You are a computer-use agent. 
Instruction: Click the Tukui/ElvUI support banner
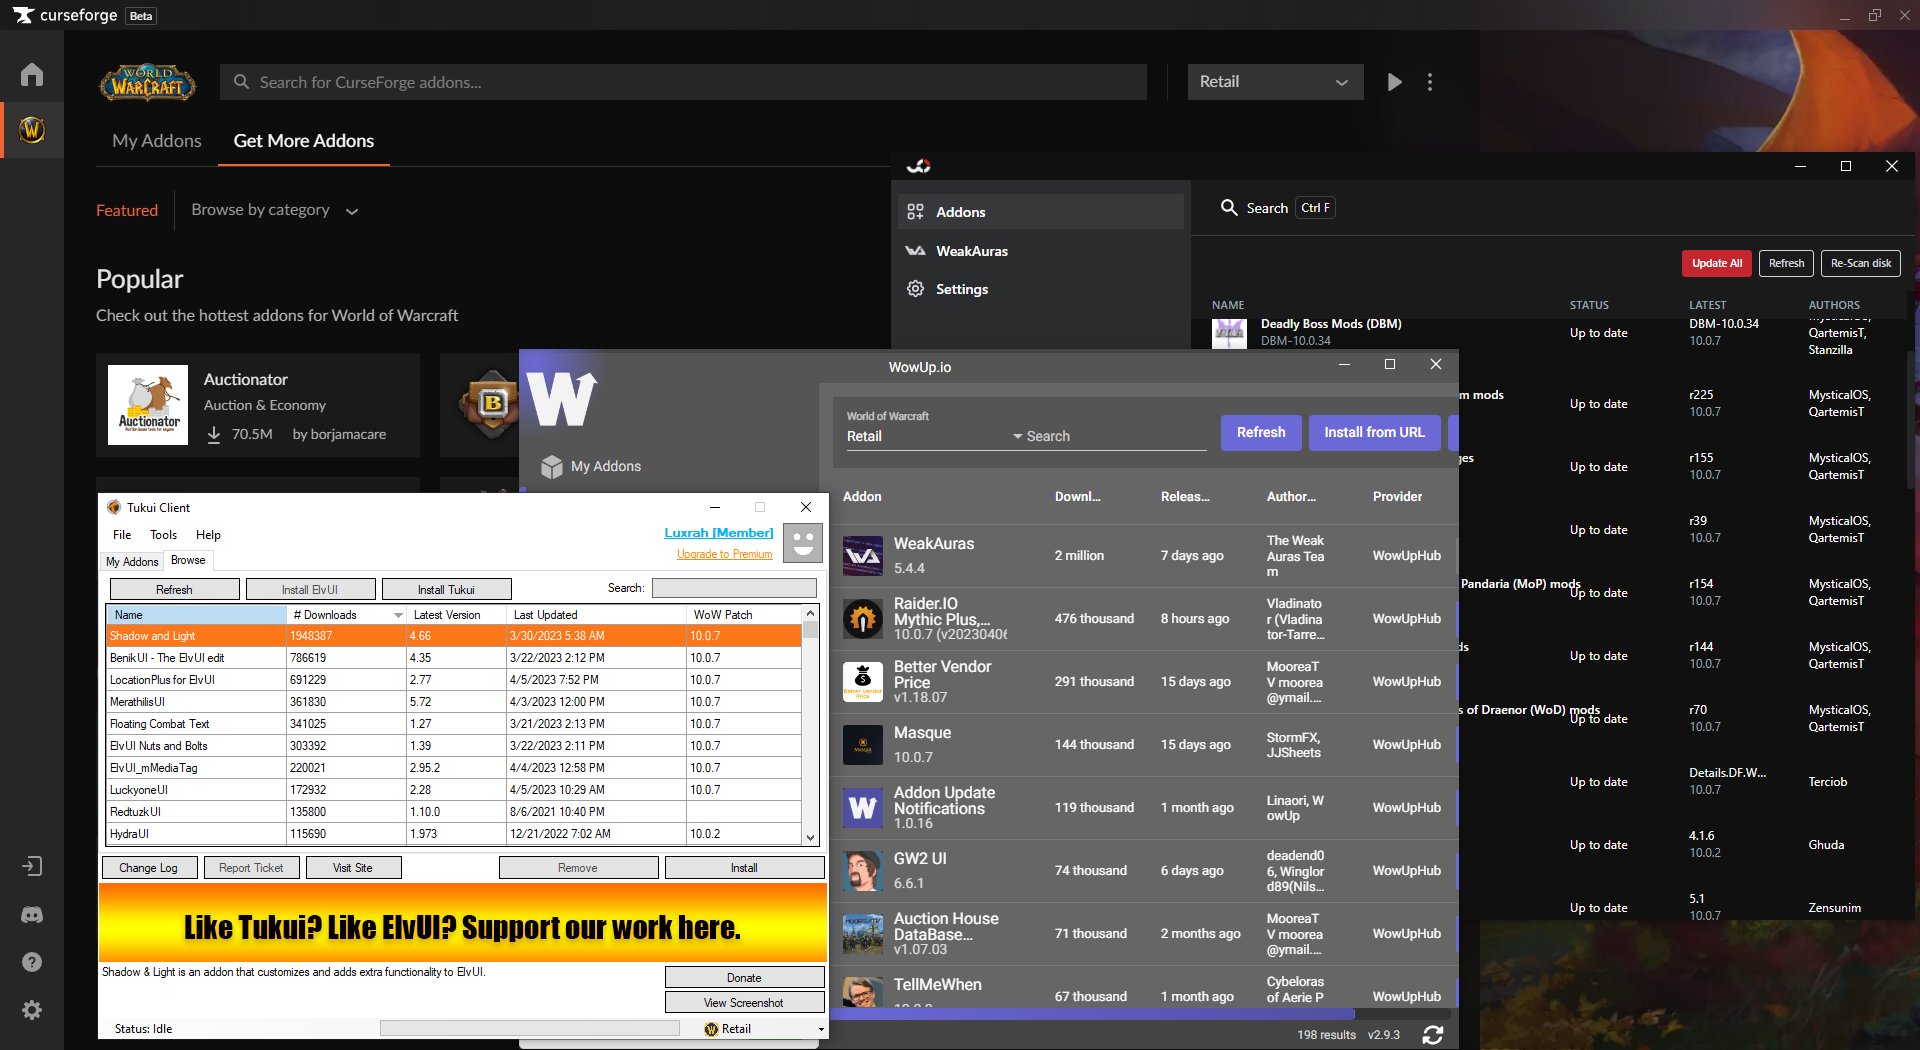pos(463,923)
